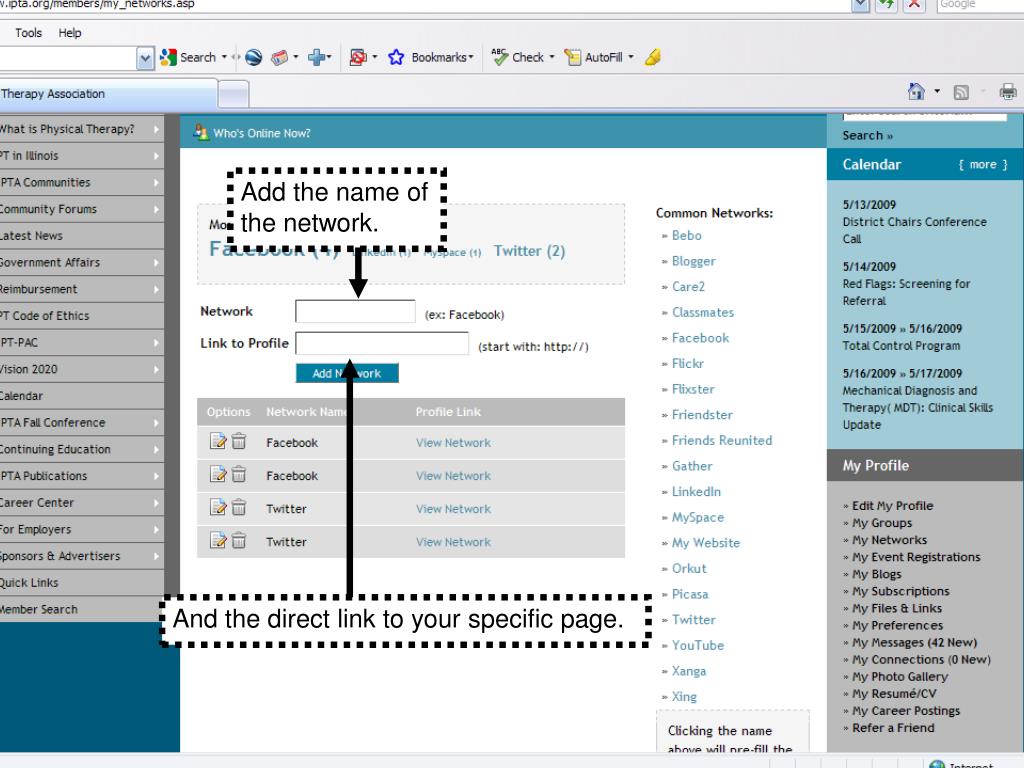Edit the first Twitter network row
The width and height of the screenshot is (1024, 768).
tap(218, 507)
